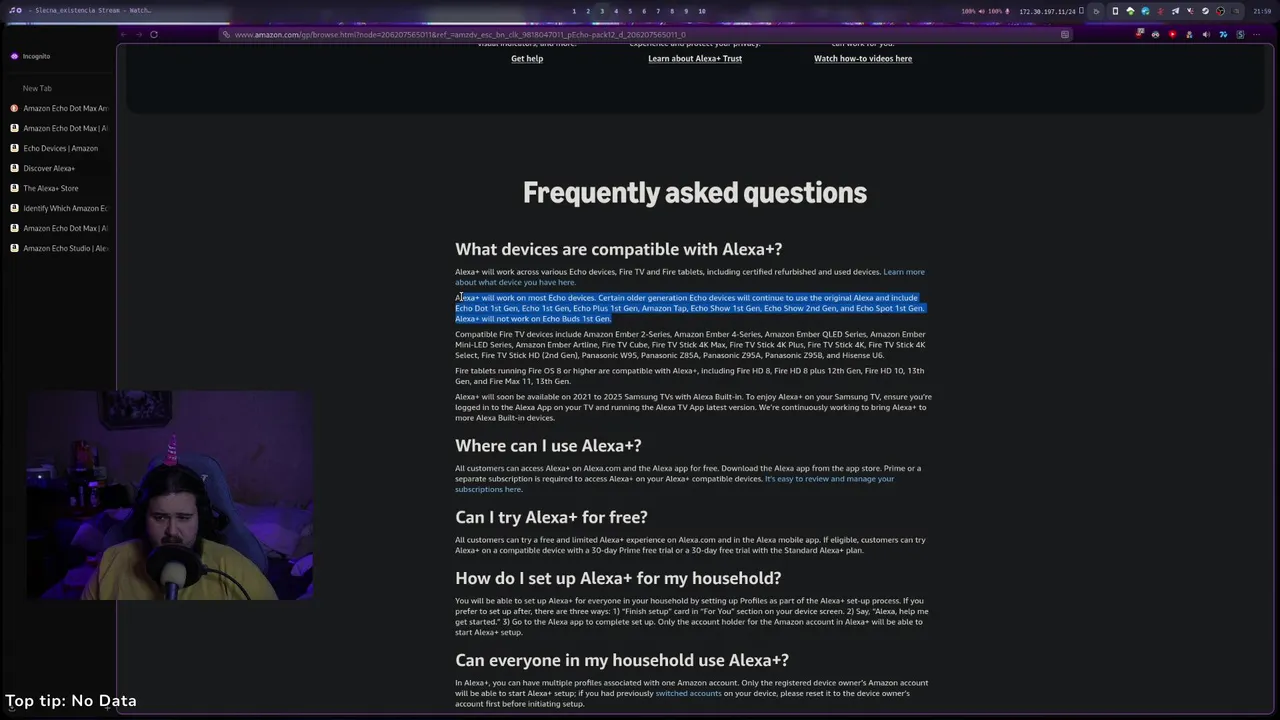Image resolution: width=1280 pixels, height=720 pixels.
Task: Click the speaker extension icon in browser toolbar
Action: point(1206,34)
